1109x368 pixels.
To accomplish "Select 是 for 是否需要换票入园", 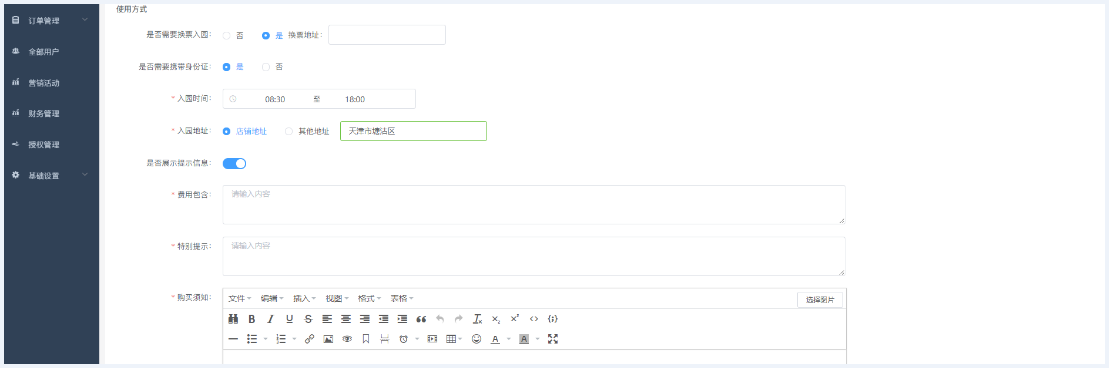I will click(x=266, y=35).
